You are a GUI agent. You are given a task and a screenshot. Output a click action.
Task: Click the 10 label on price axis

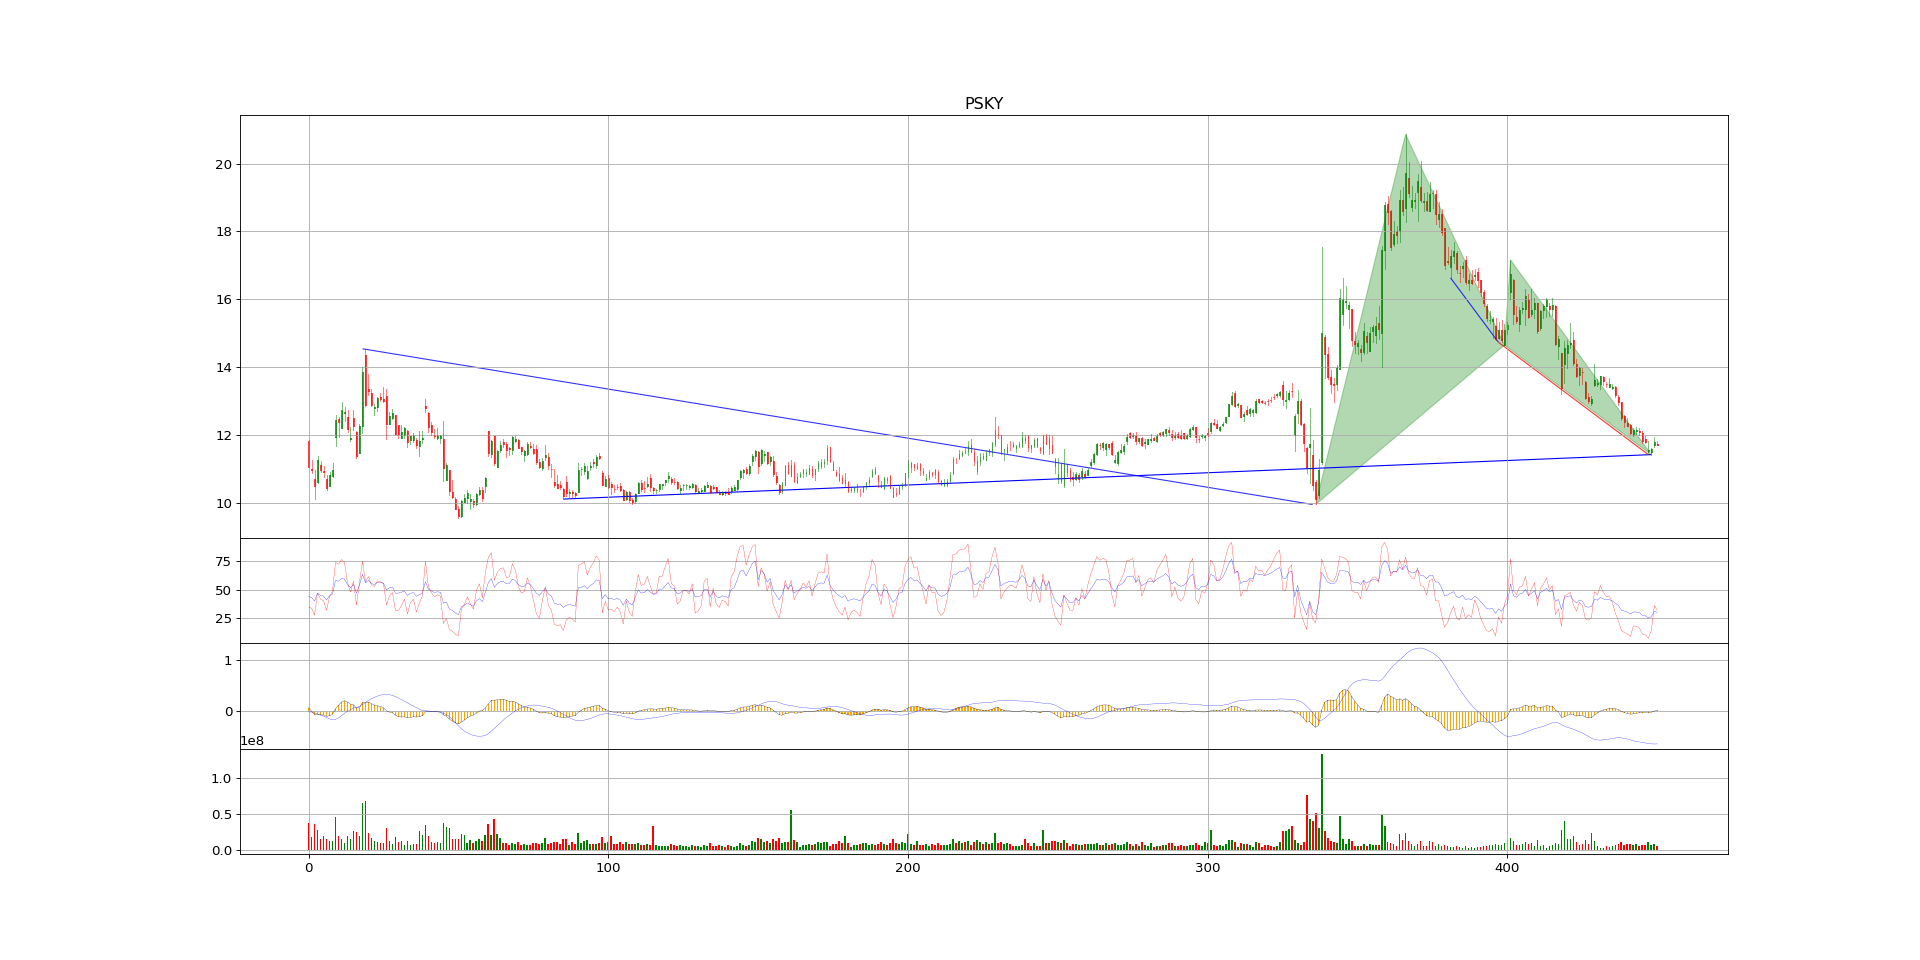223,504
